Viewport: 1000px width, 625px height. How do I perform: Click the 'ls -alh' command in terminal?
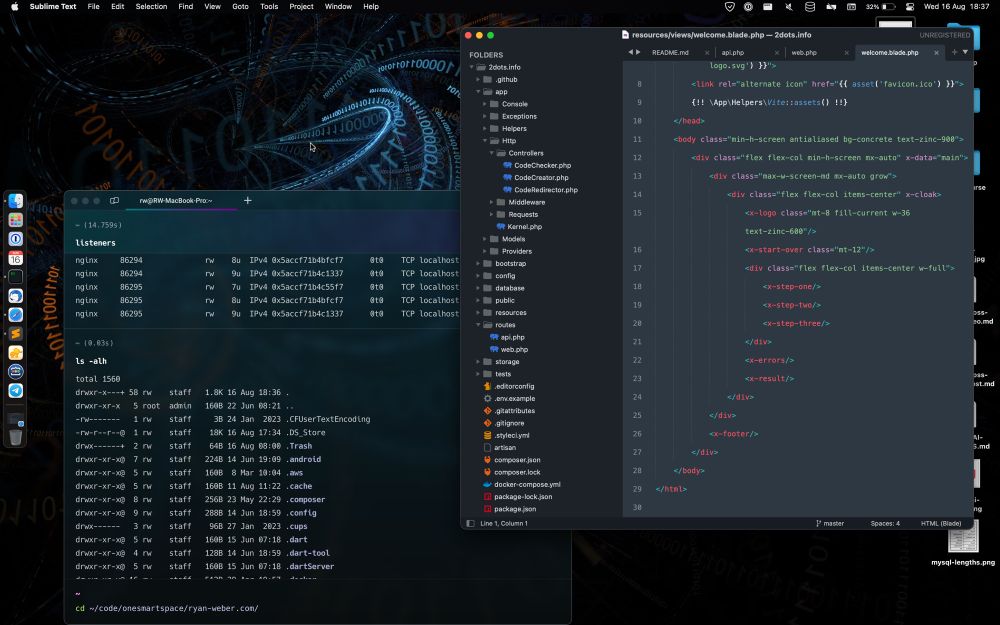click(91, 361)
